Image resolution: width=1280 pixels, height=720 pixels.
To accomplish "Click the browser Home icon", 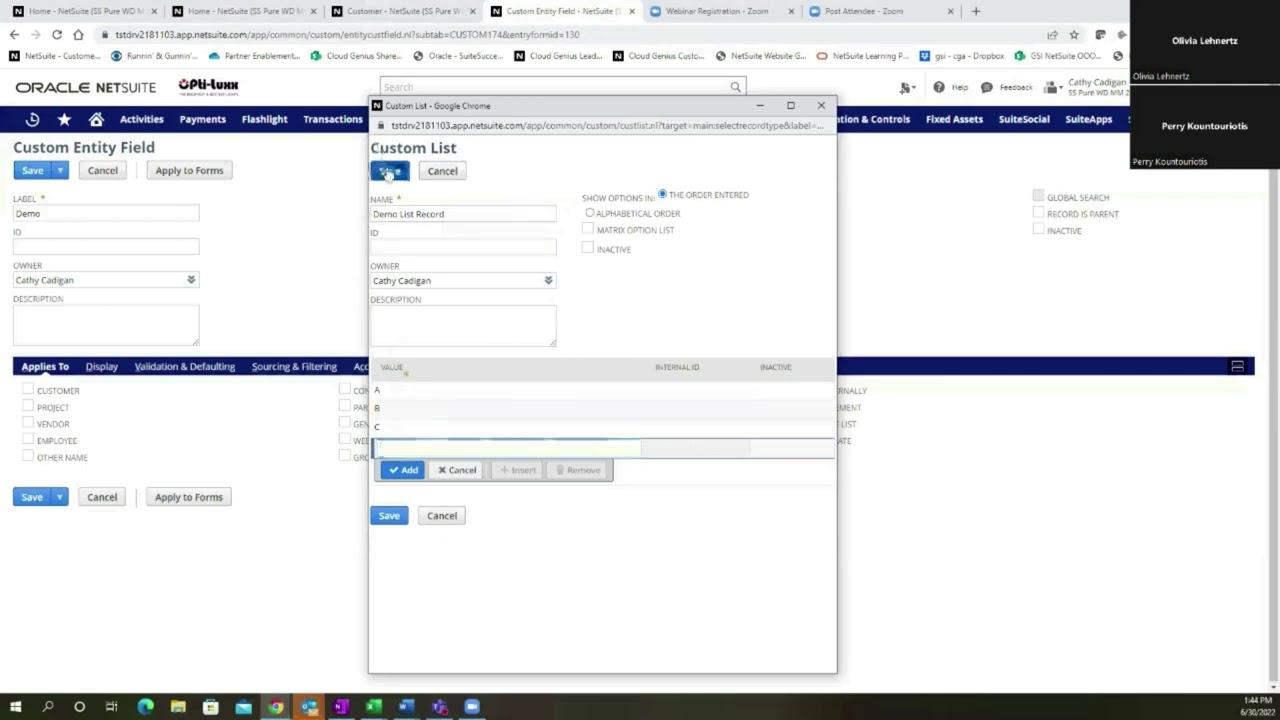I will coord(78,34).
